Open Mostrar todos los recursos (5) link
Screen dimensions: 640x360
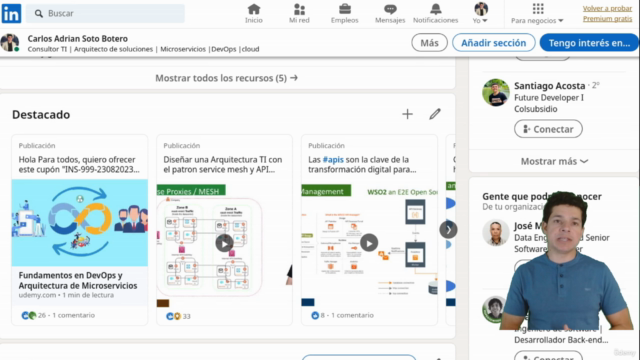pos(227,78)
